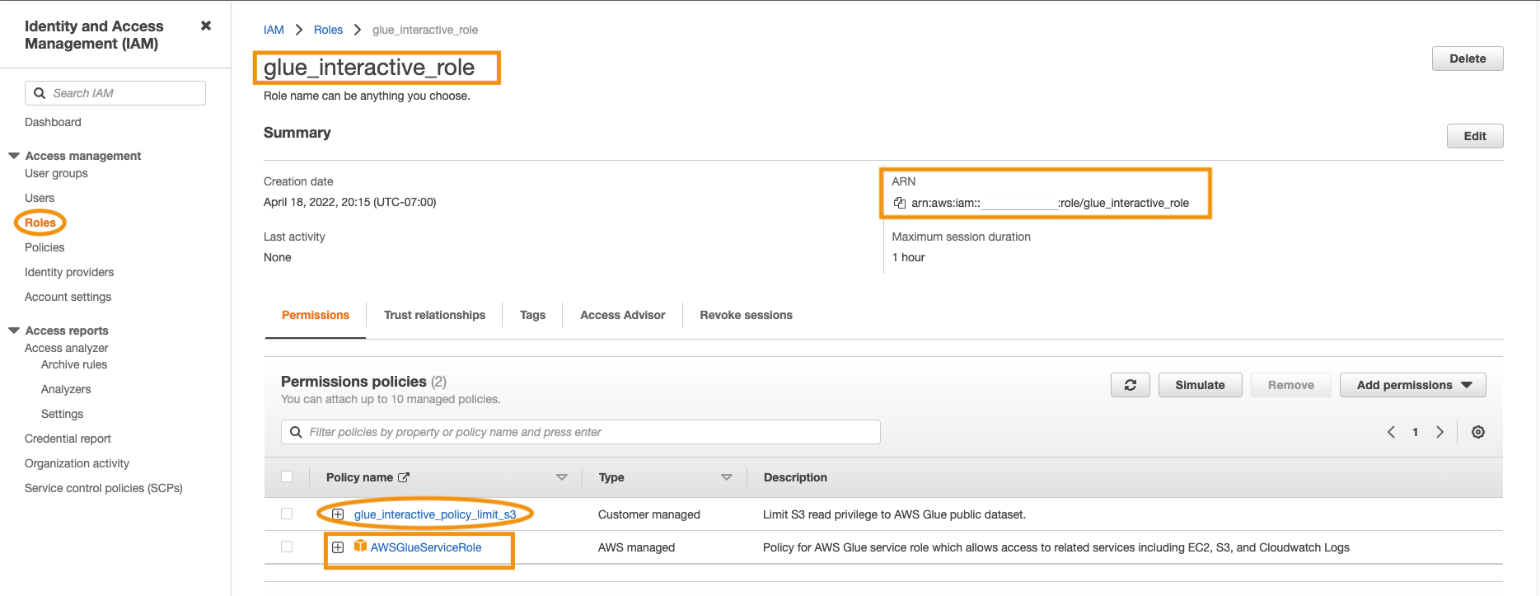Screen dimensions: 1540x596
Task: Open User groups in the sidebar
Action: (x=56, y=173)
